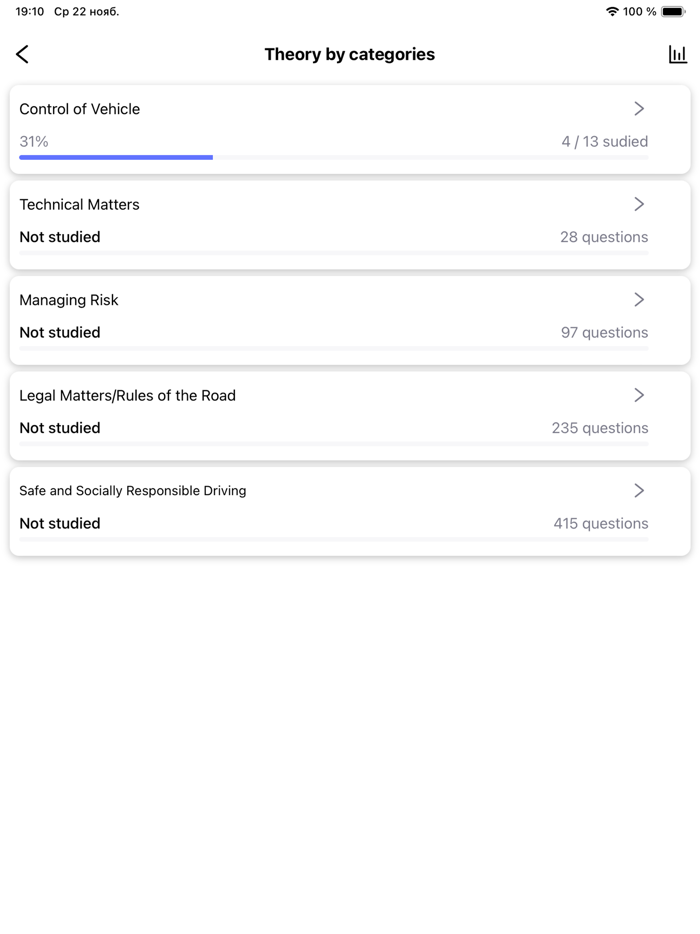This screenshot has height=934, width=700.
Task: Tap the chevron beside Technical Matters
Action: (x=639, y=204)
